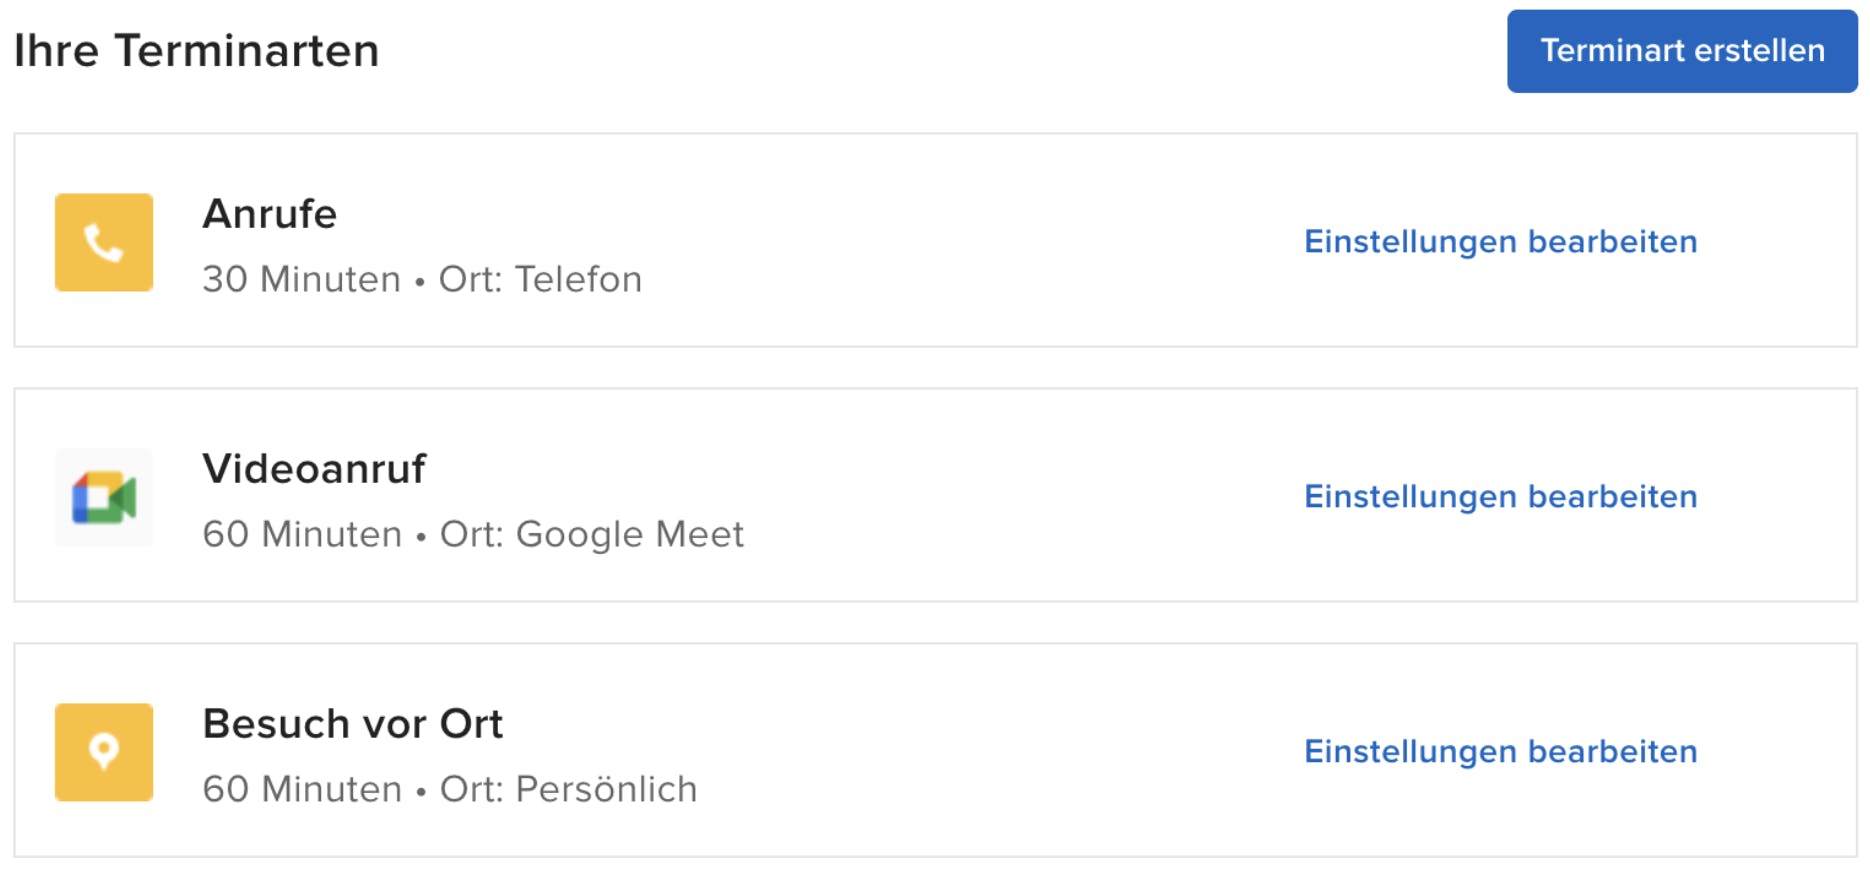Click the yellow location pin icon

tap(104, 752)
